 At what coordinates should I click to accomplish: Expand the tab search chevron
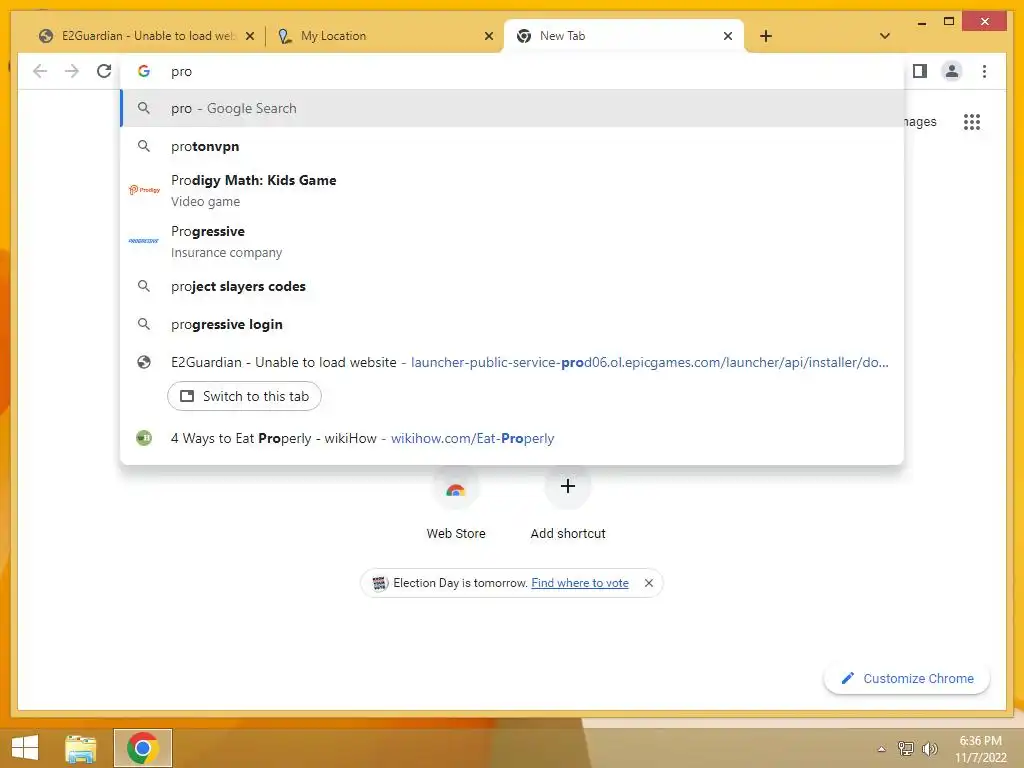click(x=885, y=36)
